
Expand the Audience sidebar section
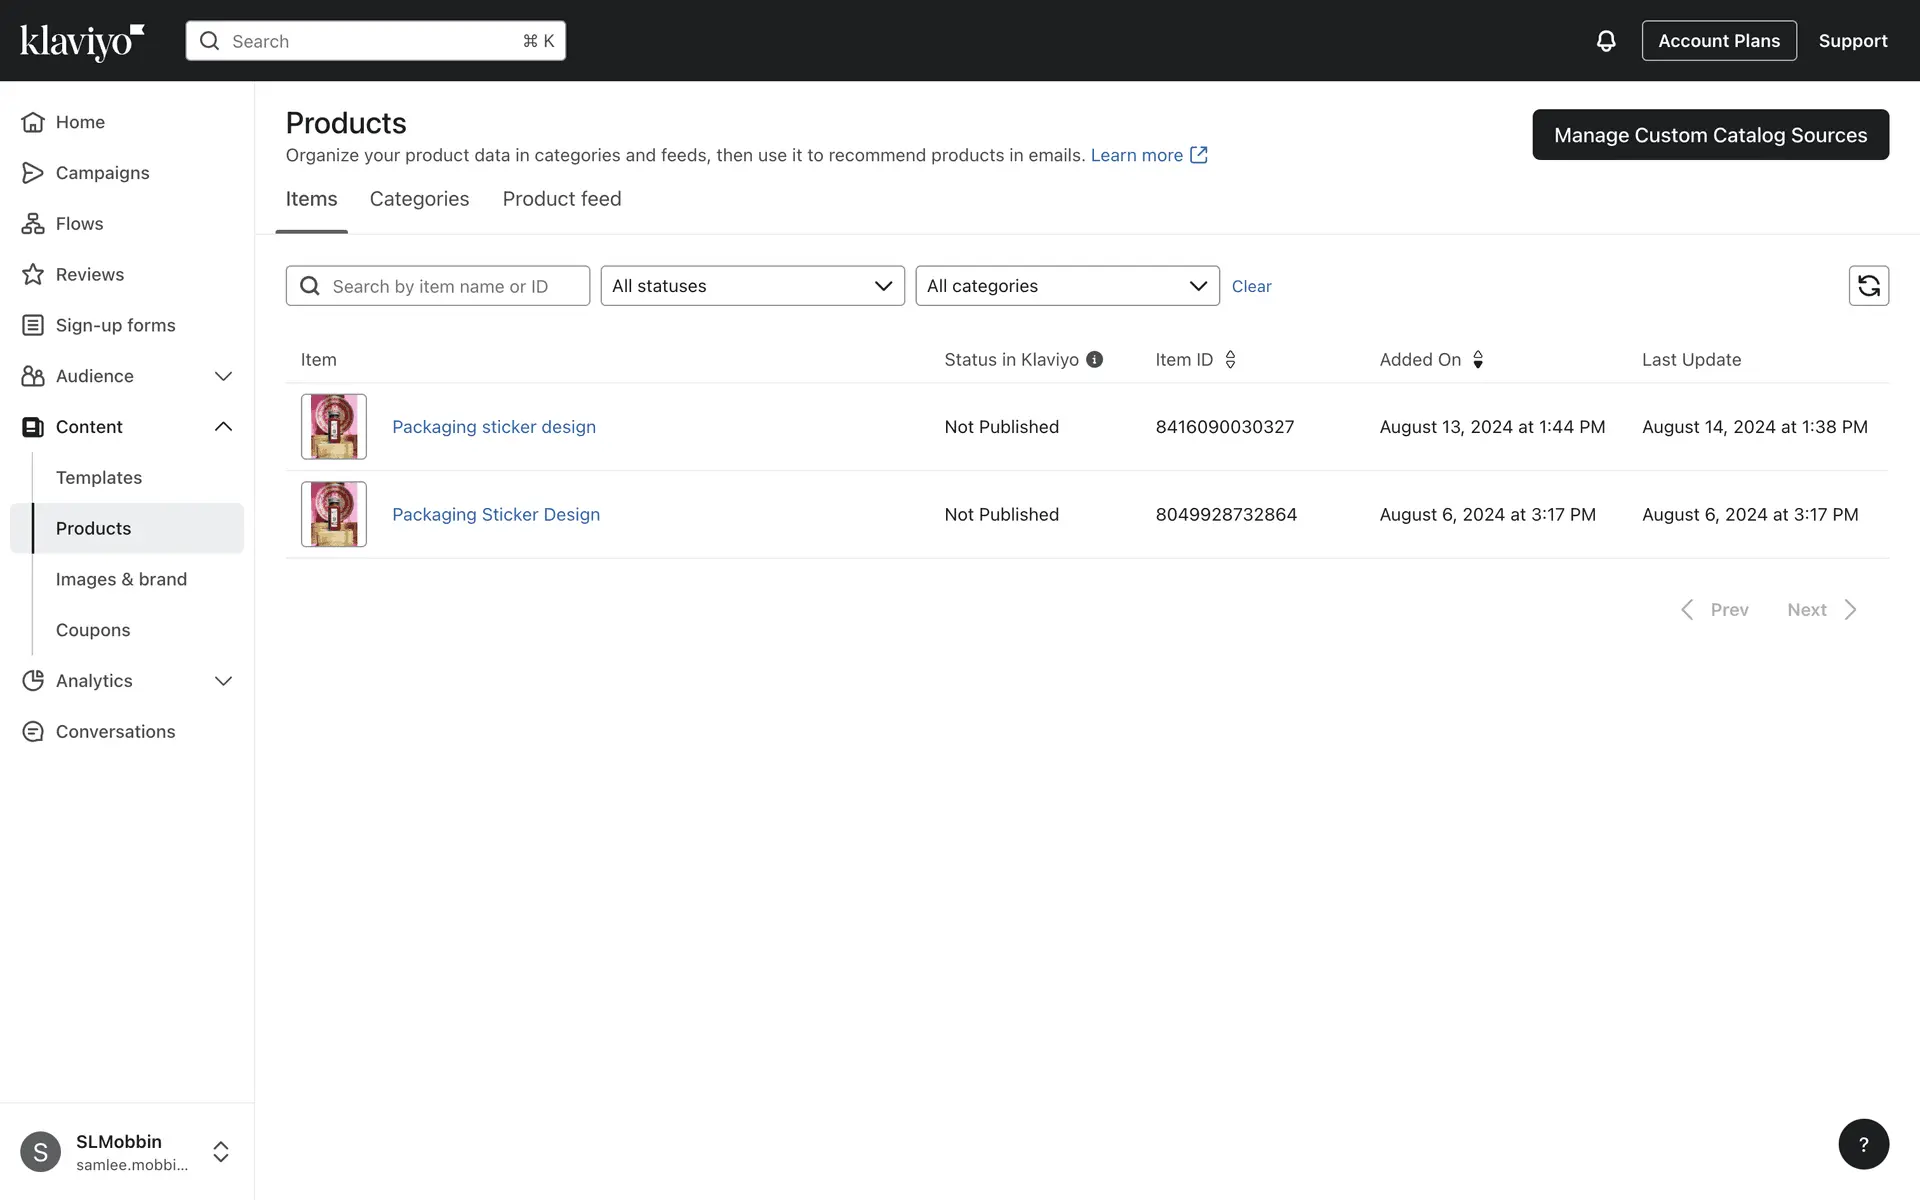click(x=223, y=376)
